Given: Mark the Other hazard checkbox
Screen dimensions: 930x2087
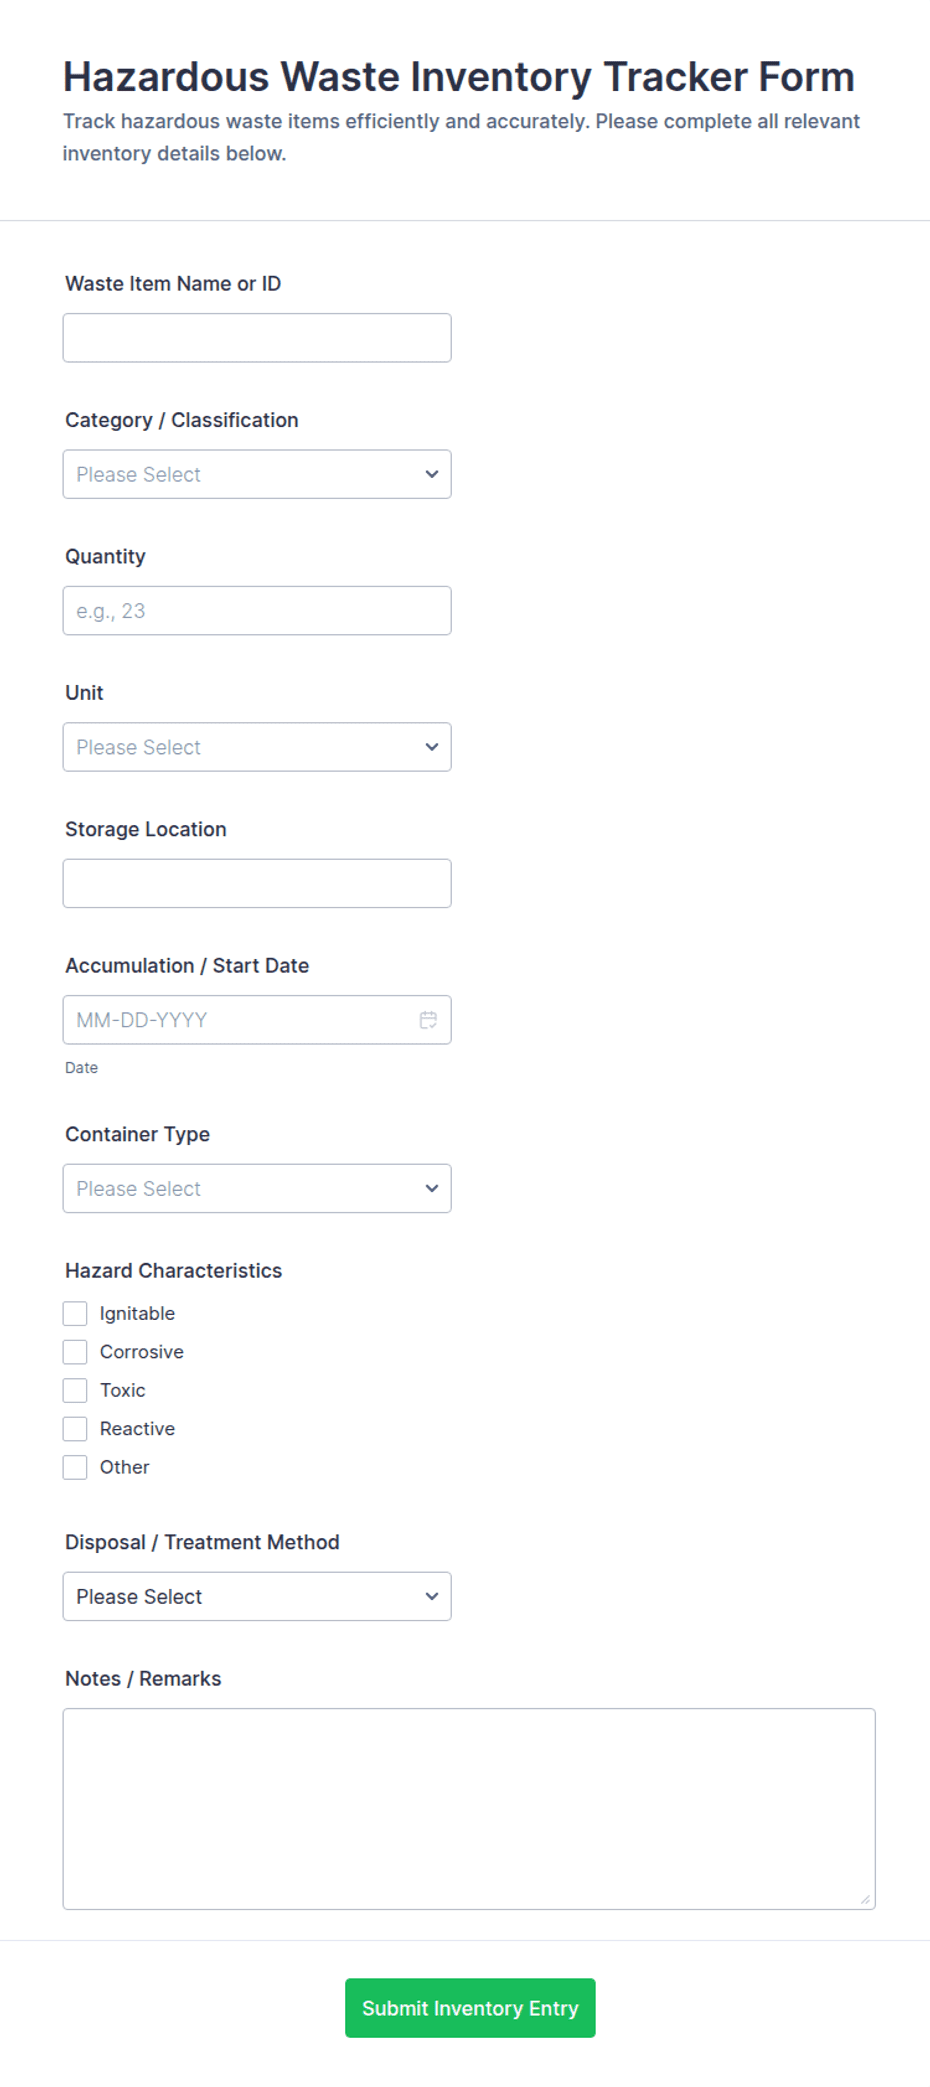Looking at the screenshot, I should click(x=75, y=1467).
